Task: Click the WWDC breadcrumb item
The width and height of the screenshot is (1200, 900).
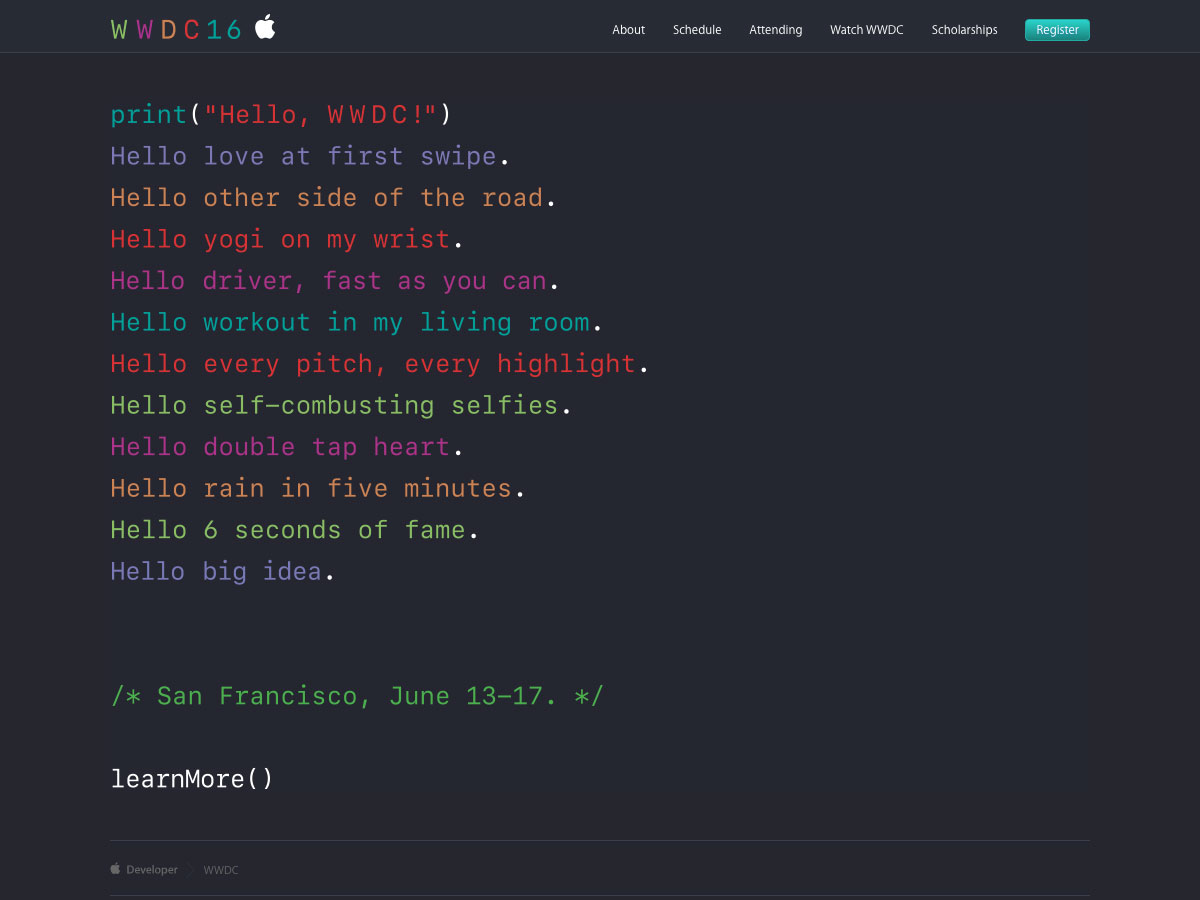Action: [x=221, y=870]
